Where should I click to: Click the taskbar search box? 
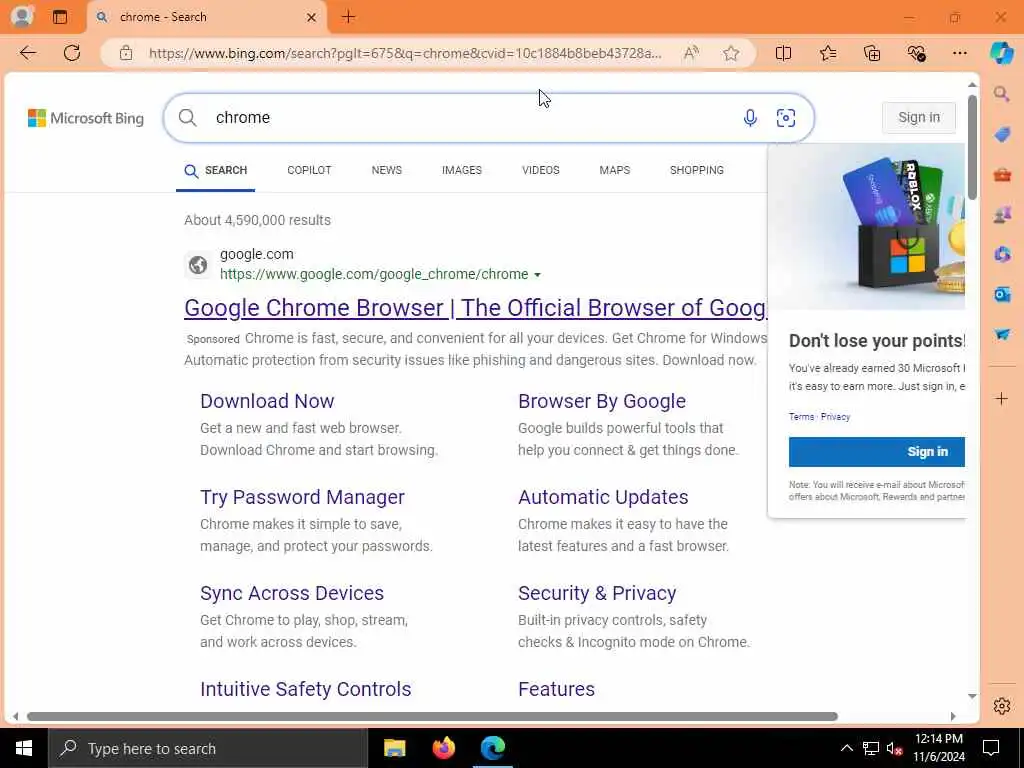coord(208,748)
